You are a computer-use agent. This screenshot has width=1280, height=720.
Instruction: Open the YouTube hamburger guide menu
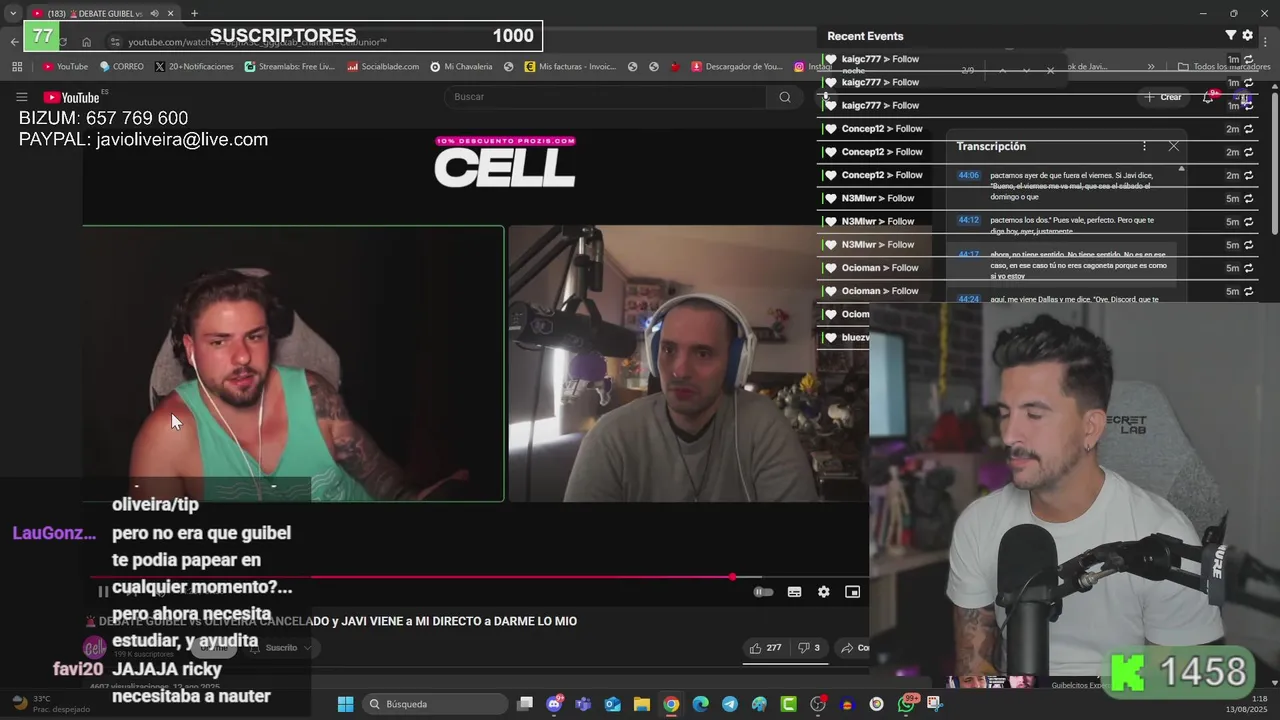21,97
